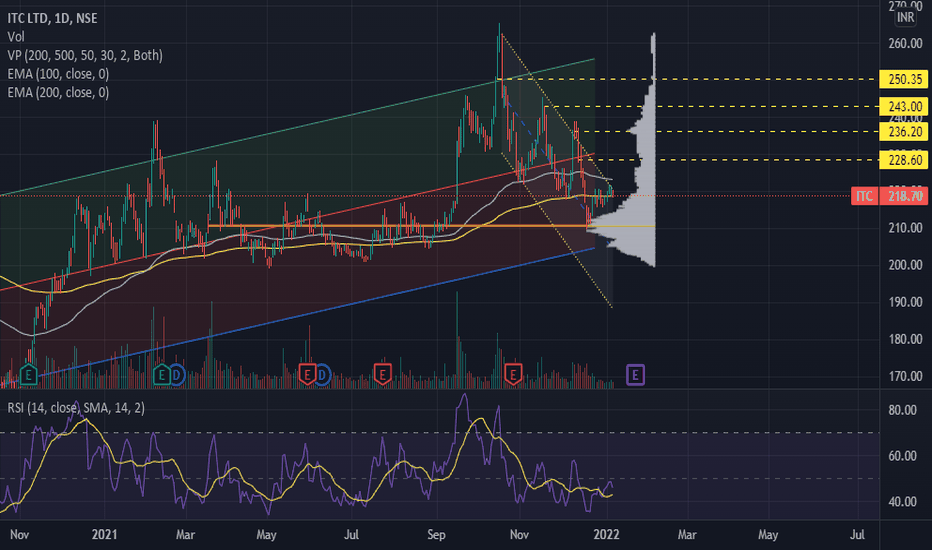
Task: Click the 250.35 yellow price label
Action: 903,79
